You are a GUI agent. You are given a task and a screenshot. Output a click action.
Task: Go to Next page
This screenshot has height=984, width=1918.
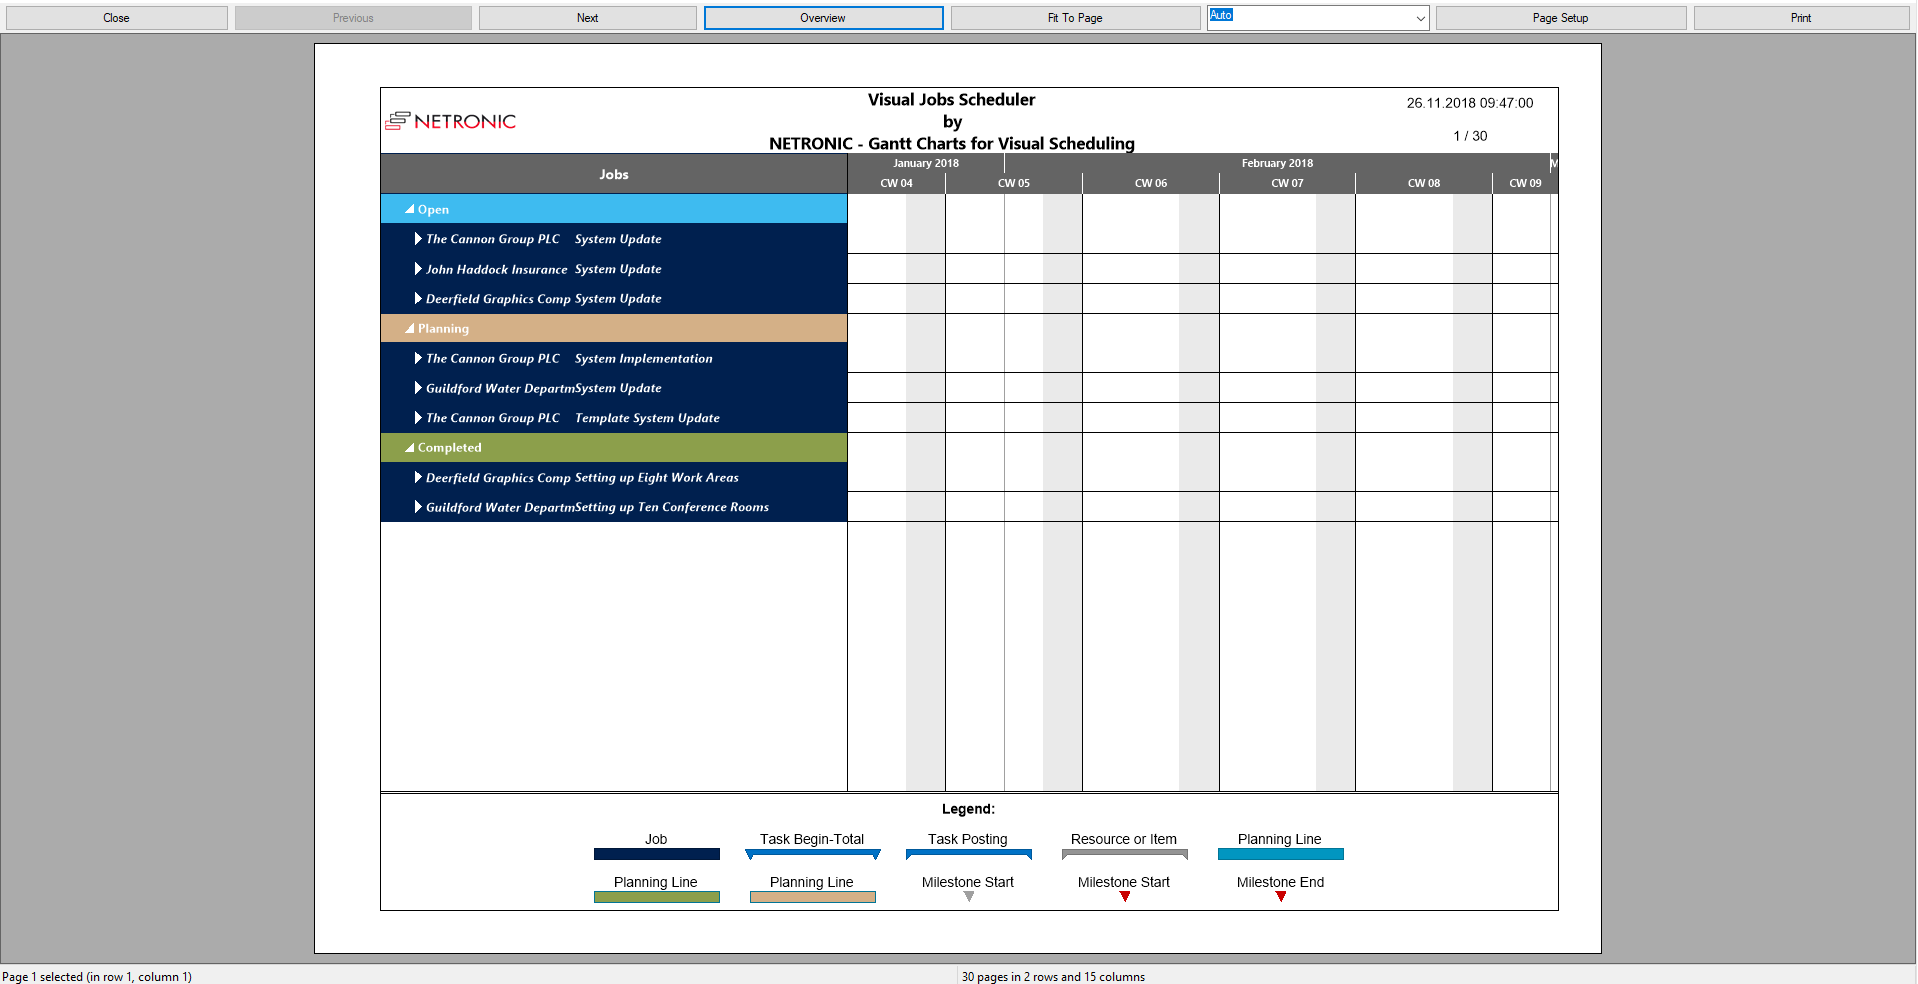(x=587, y=18)
